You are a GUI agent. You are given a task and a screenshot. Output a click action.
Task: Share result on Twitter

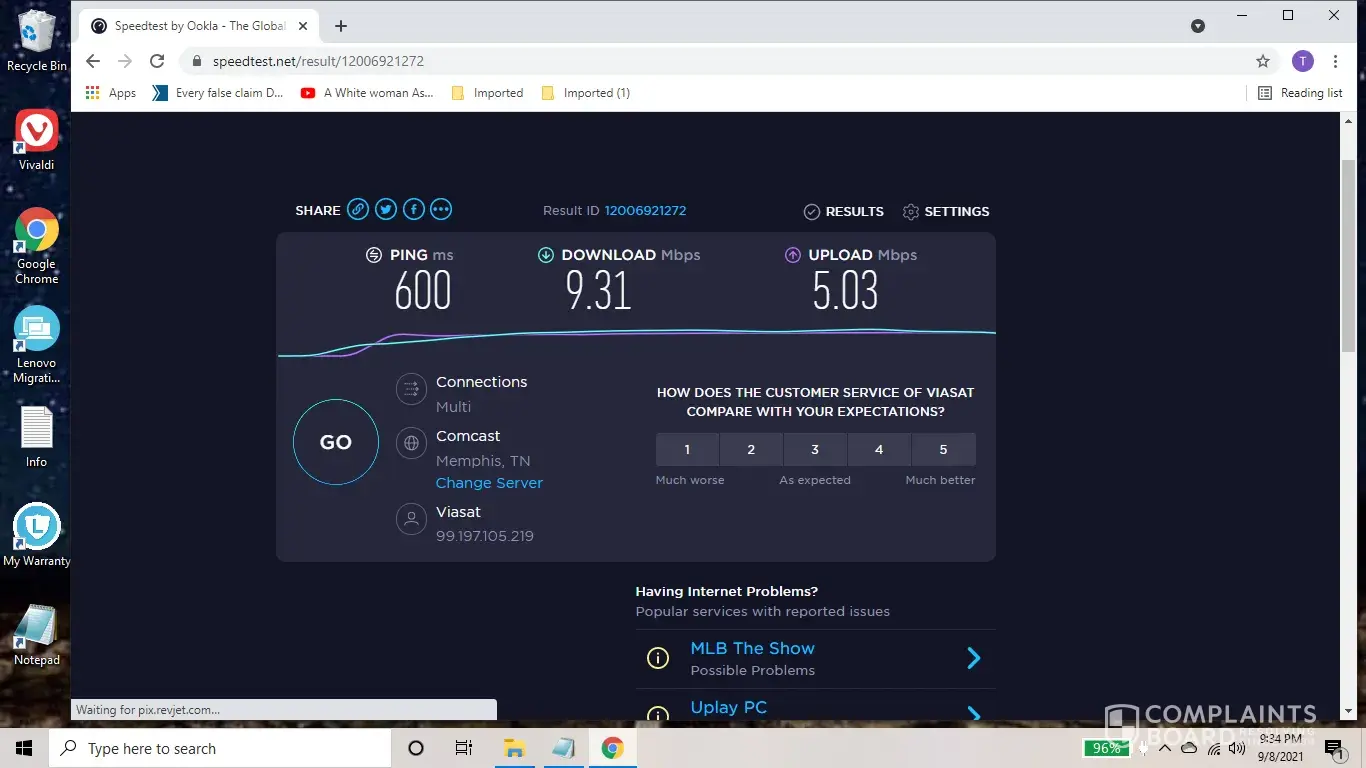click(386, 210)
